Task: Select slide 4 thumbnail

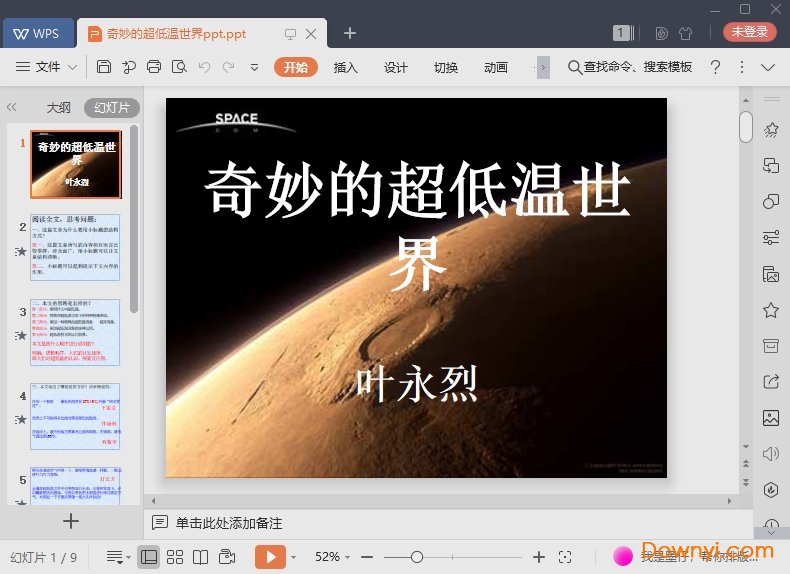Action: pos(75,416)
